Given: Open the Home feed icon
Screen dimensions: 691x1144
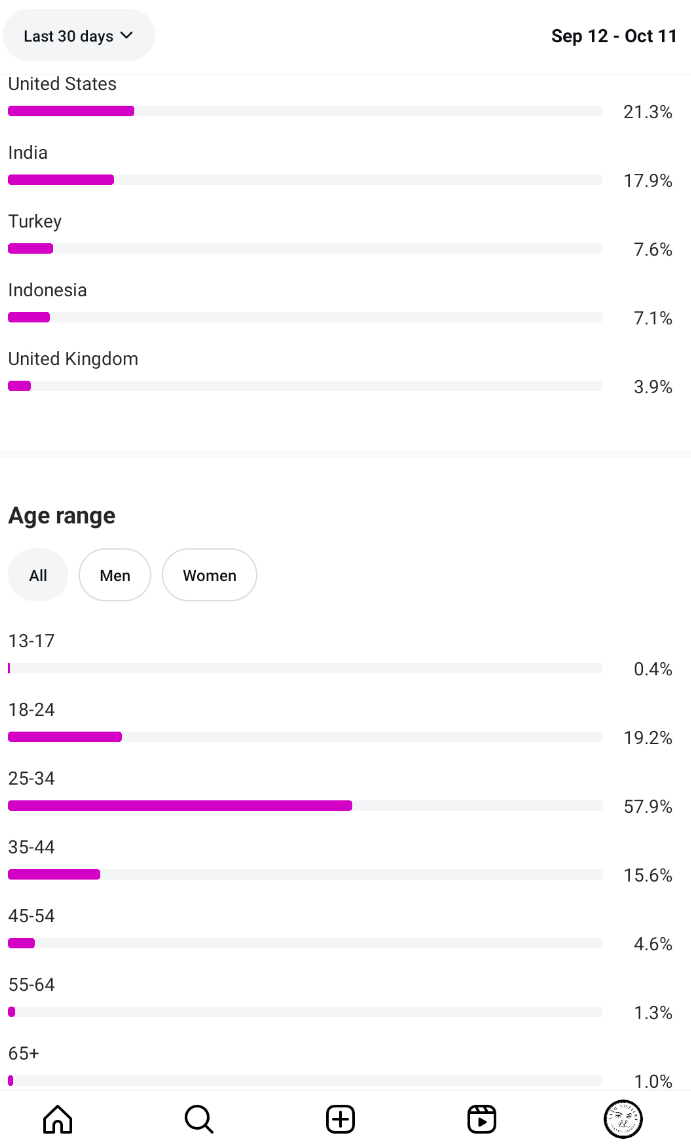Looking at the screenshot, I should point(58,1118).
